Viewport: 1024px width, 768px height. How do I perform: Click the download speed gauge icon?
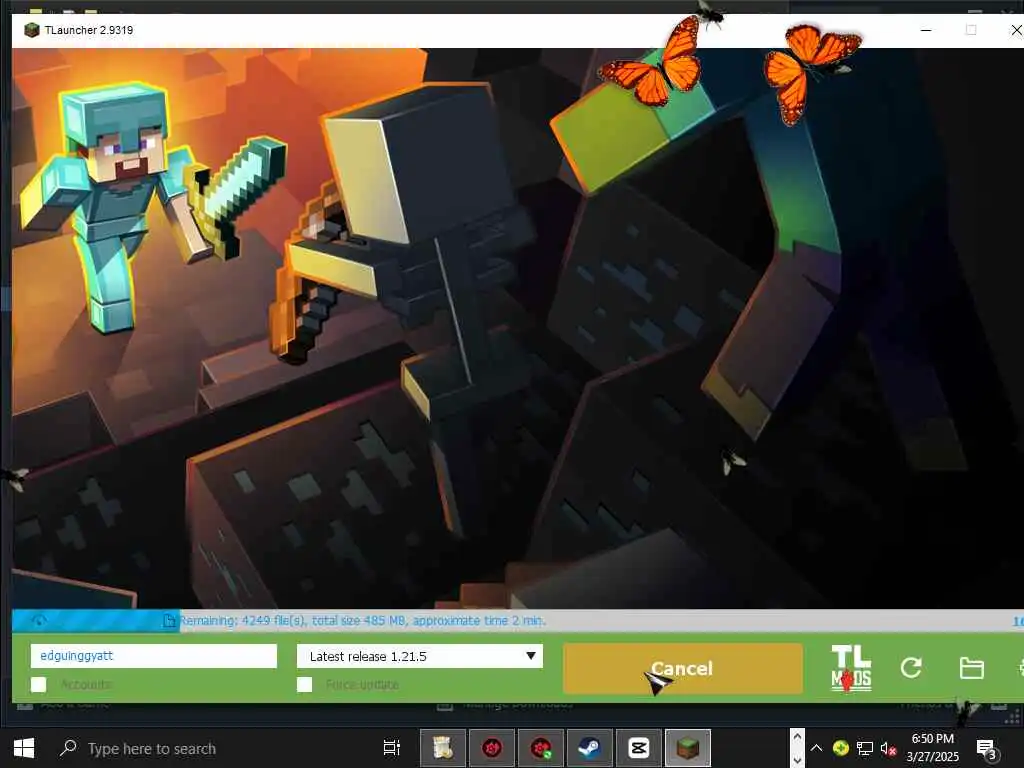tap(39, 620)
